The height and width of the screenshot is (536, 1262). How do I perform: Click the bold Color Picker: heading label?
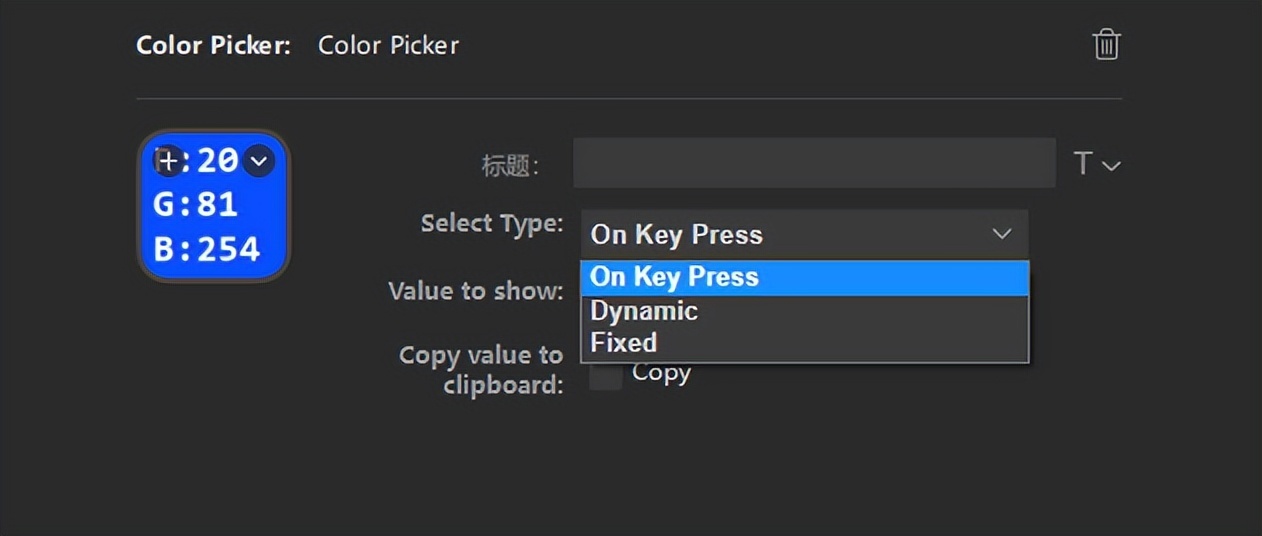click(213, 46)
